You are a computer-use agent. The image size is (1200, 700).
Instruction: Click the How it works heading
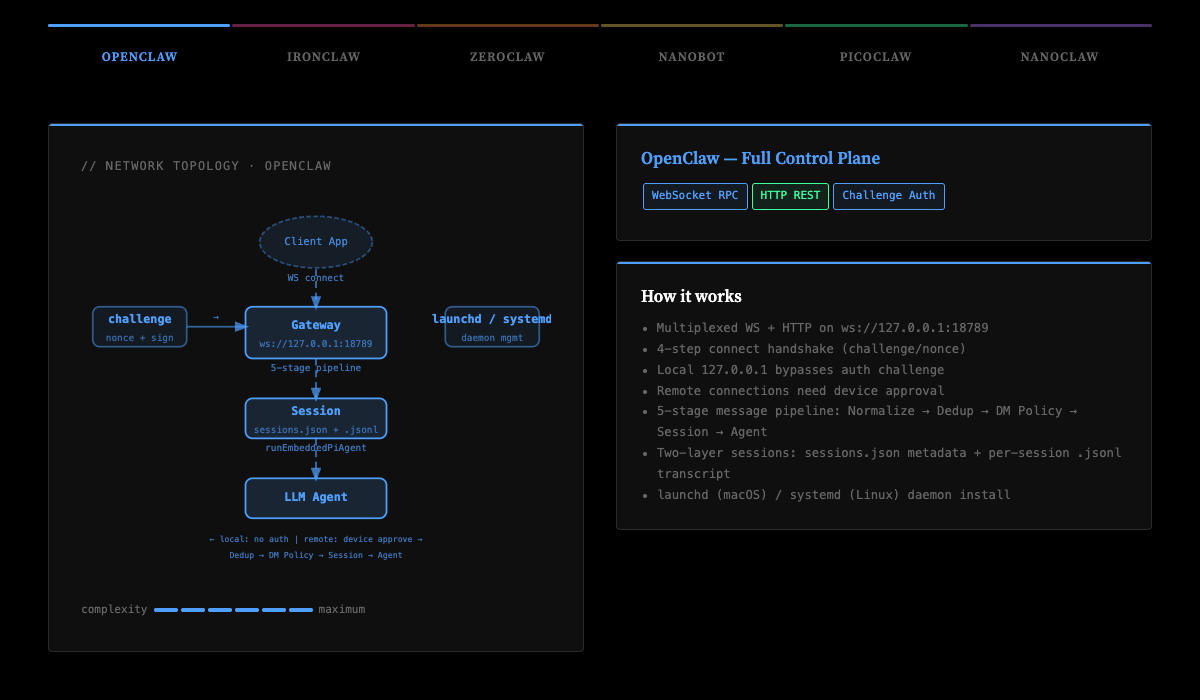(x=692, y=296)
